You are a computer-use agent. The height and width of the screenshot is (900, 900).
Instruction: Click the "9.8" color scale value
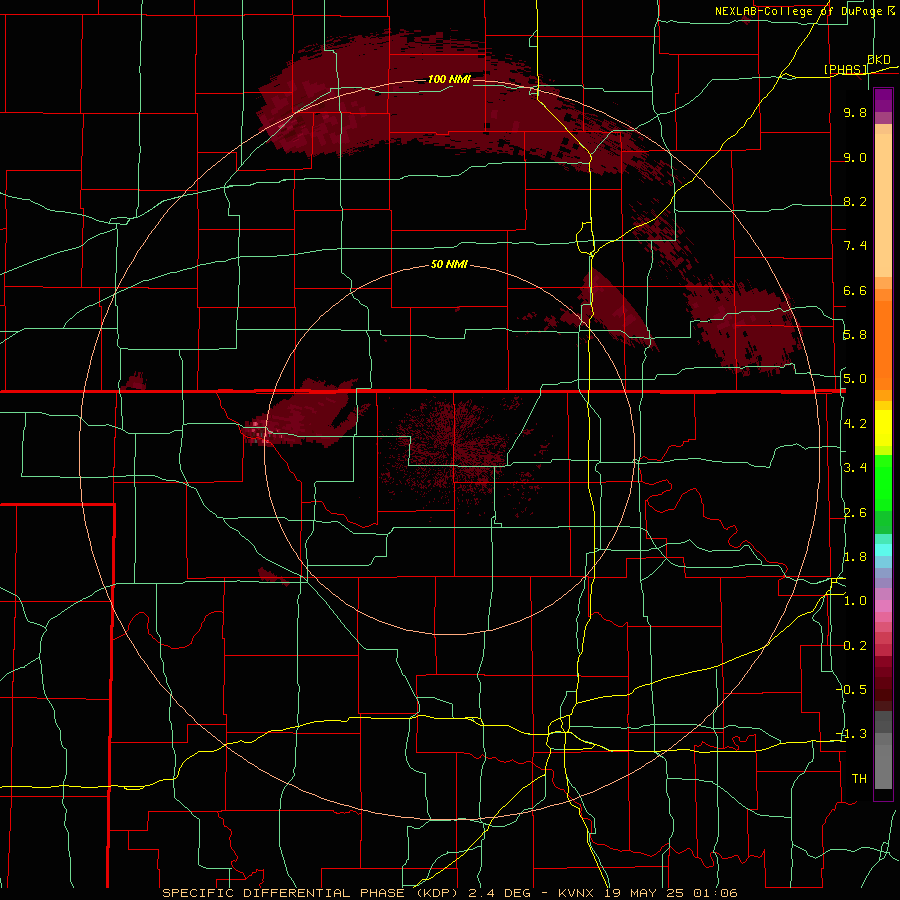[x=855, y=112]
